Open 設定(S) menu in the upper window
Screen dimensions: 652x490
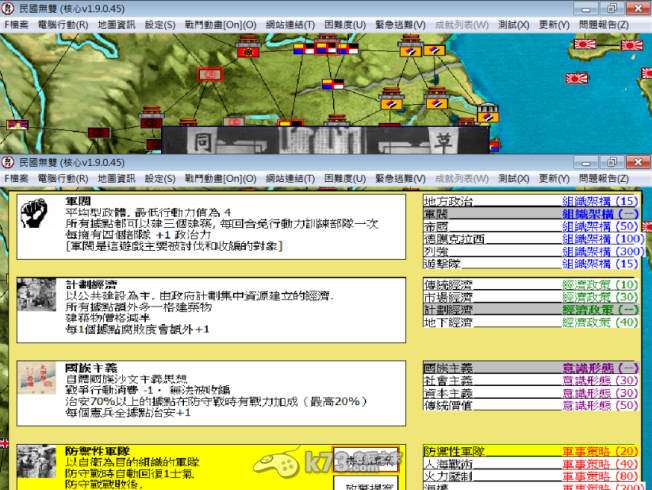coord(160,25)
